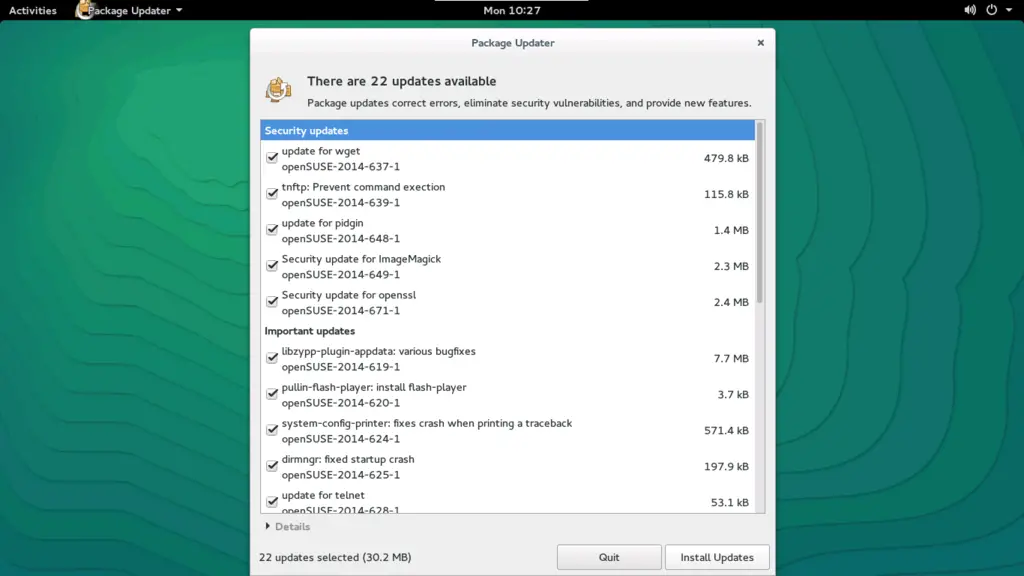The image size is (1024, 576).
Task: Click the 1.4 MB size value
Action: [x=731, y=230]
